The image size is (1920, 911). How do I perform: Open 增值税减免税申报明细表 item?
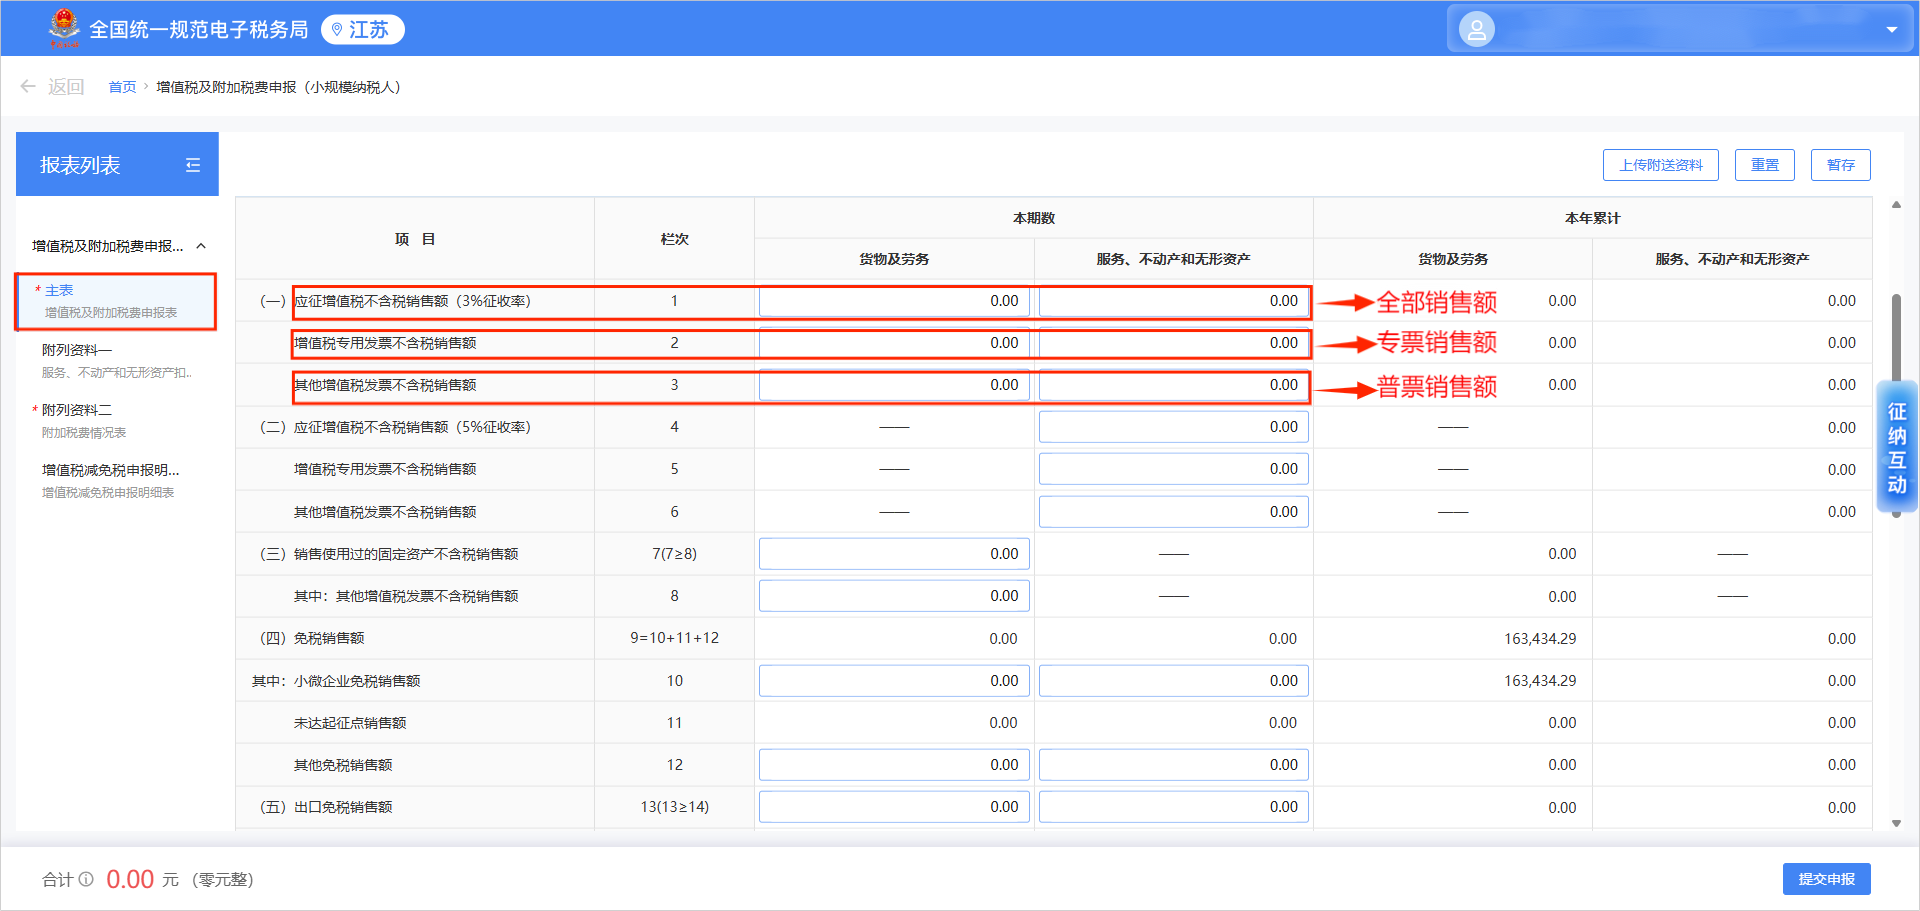pos(116,481)
